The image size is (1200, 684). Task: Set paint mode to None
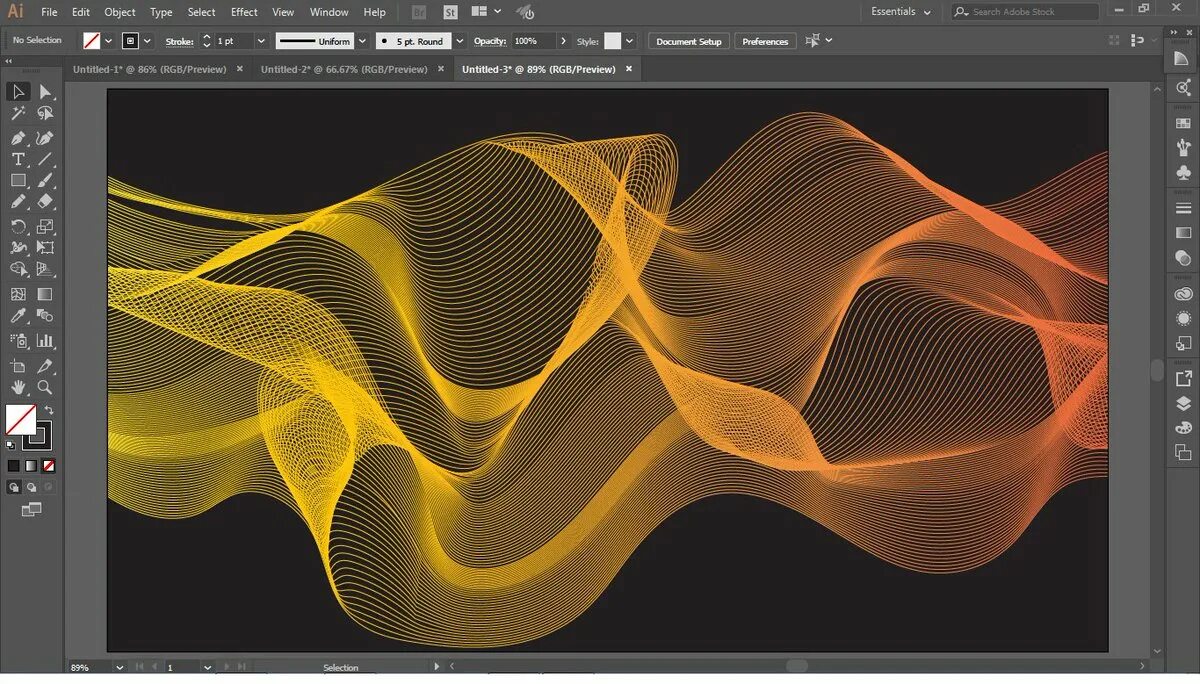pos(49,466)
